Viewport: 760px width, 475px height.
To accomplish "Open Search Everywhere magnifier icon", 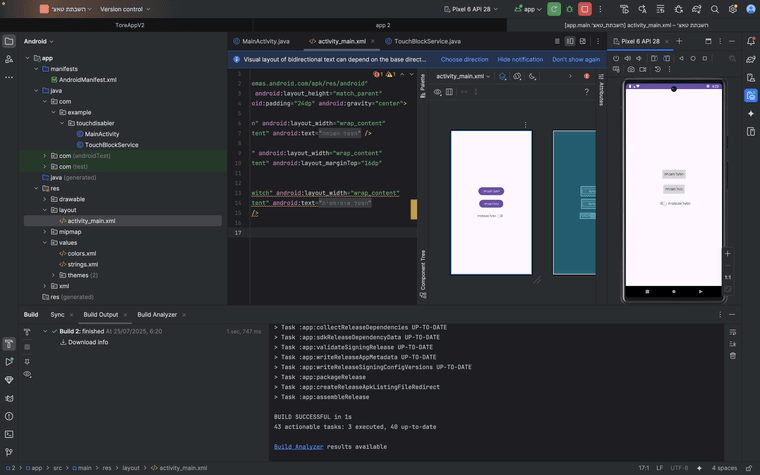I will [714, 9].
